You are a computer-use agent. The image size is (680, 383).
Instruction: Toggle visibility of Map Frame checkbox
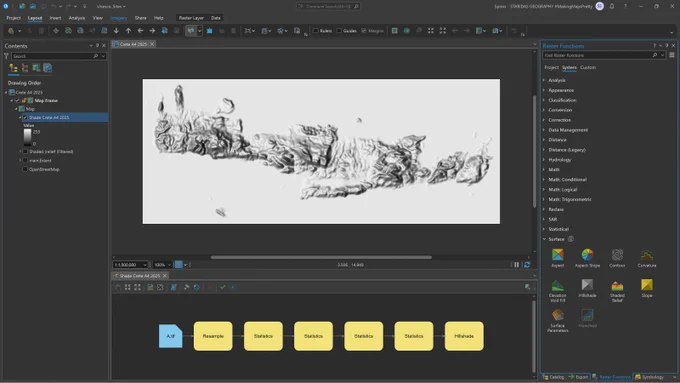(x=18, y=101)
